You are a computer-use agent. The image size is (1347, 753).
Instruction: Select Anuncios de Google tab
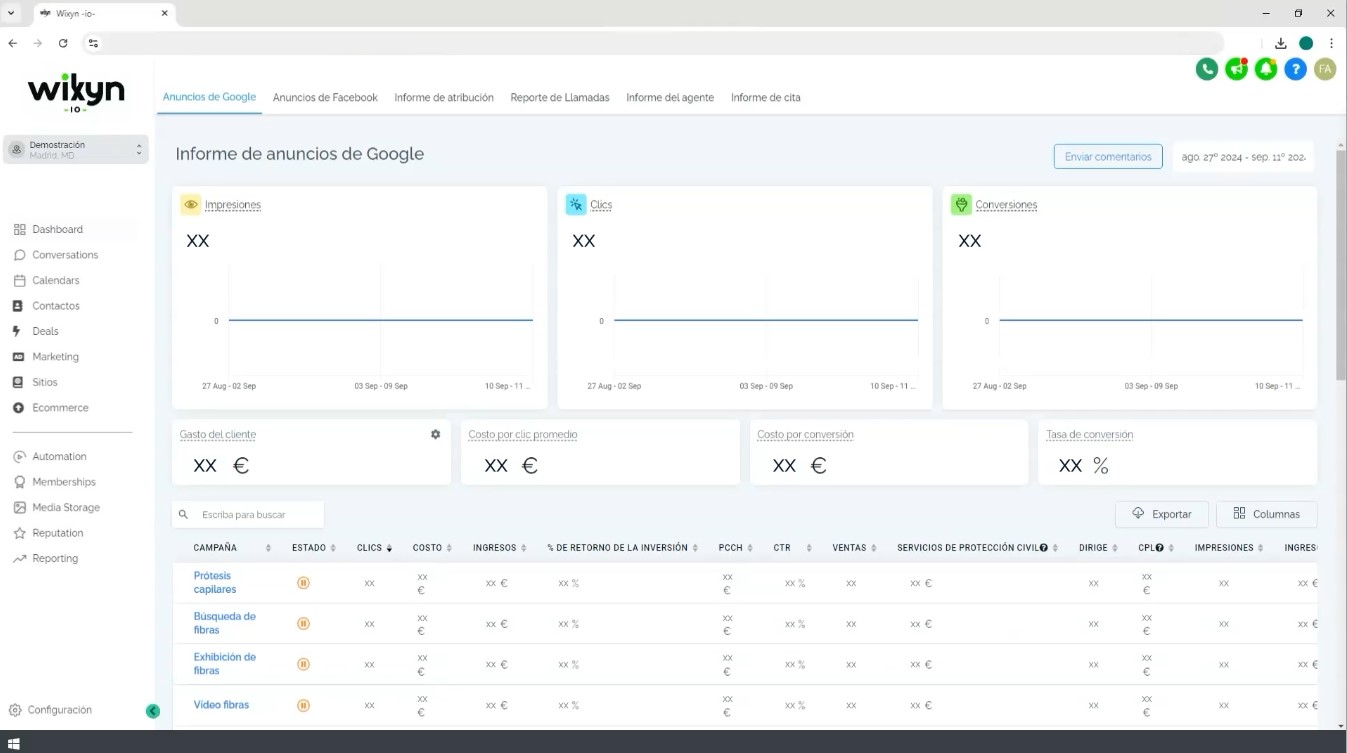pyautogui.click(x=209, y=97)
